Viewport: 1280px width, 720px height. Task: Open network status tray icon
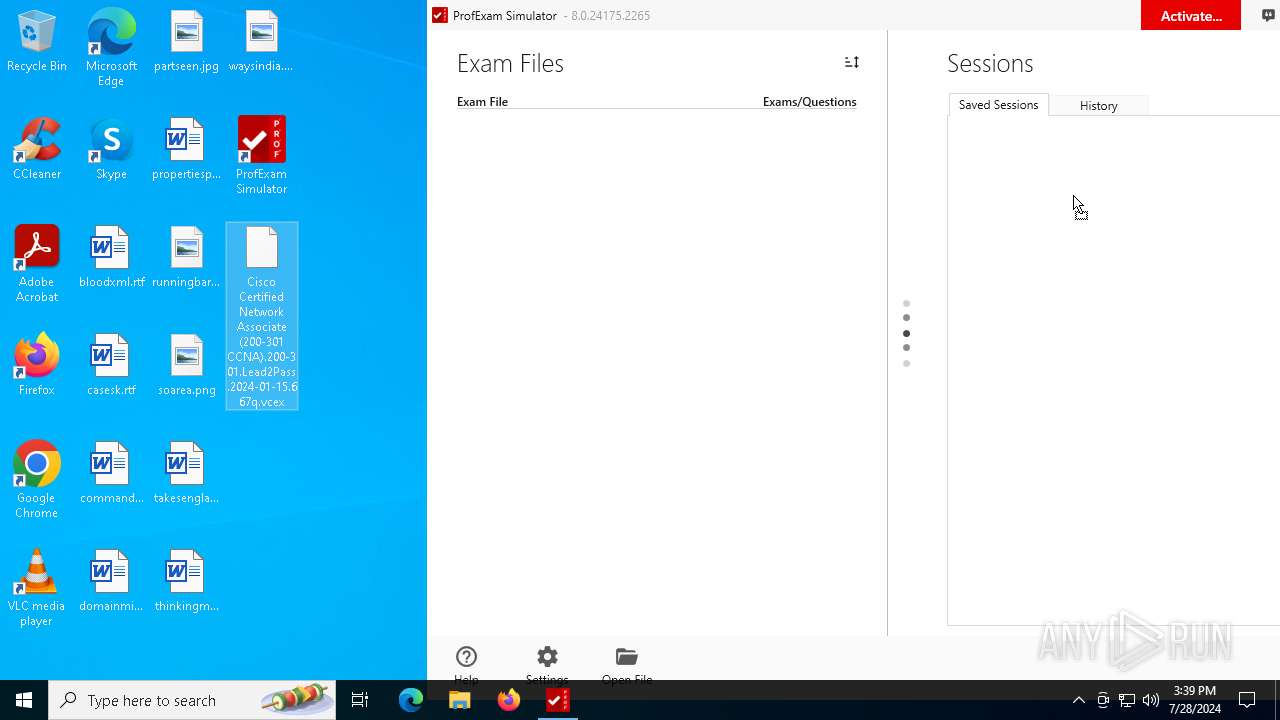(1127, 700)
